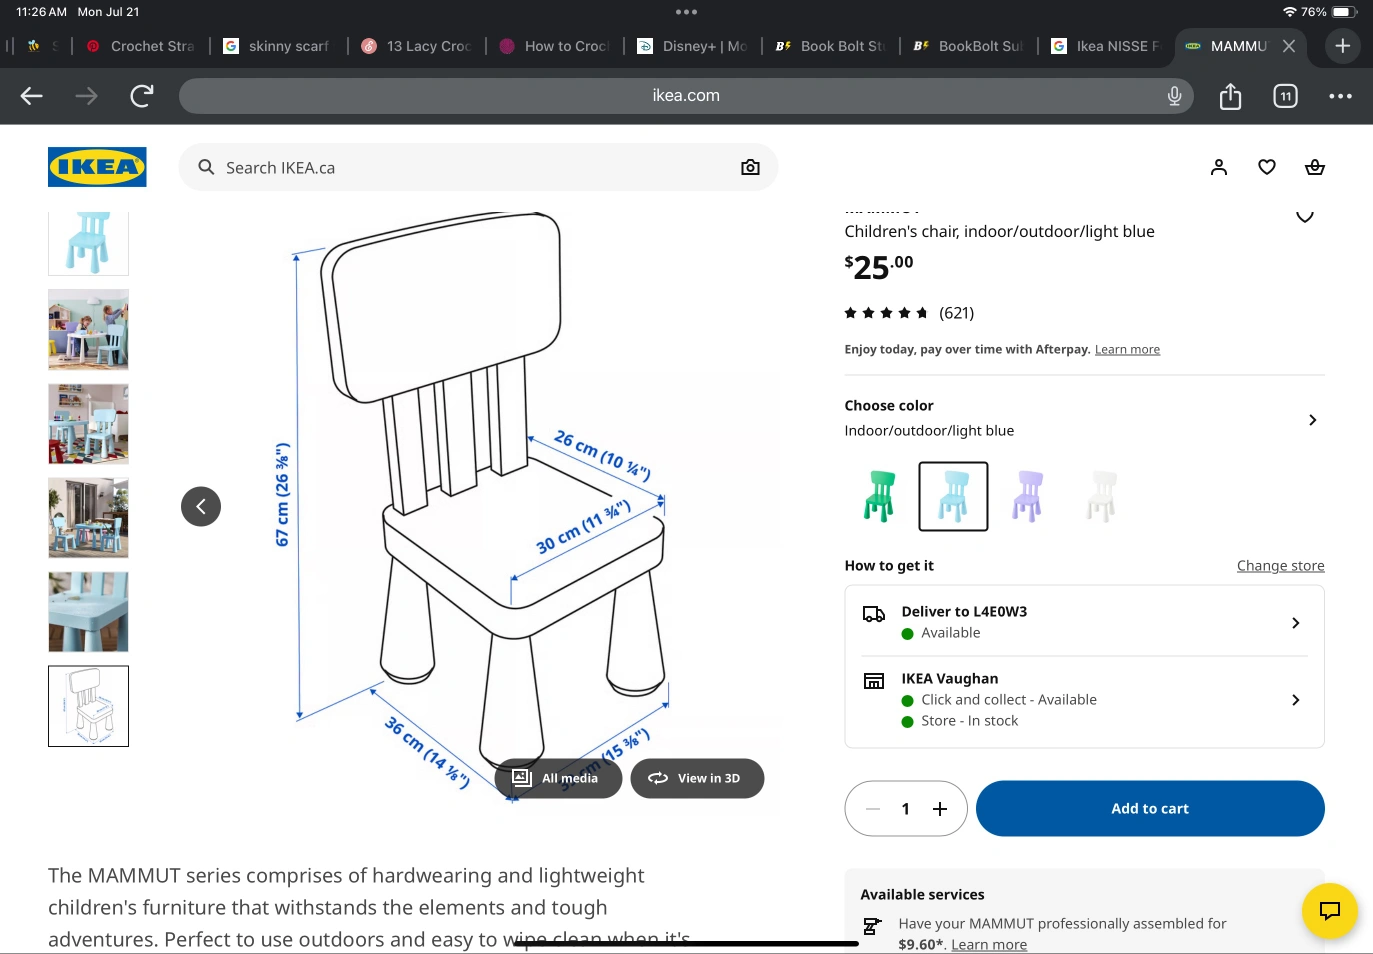This screenshot has height=954, width=1373.
Task: Expand the Choose color chevron
Action: (x=1313, y=420)
